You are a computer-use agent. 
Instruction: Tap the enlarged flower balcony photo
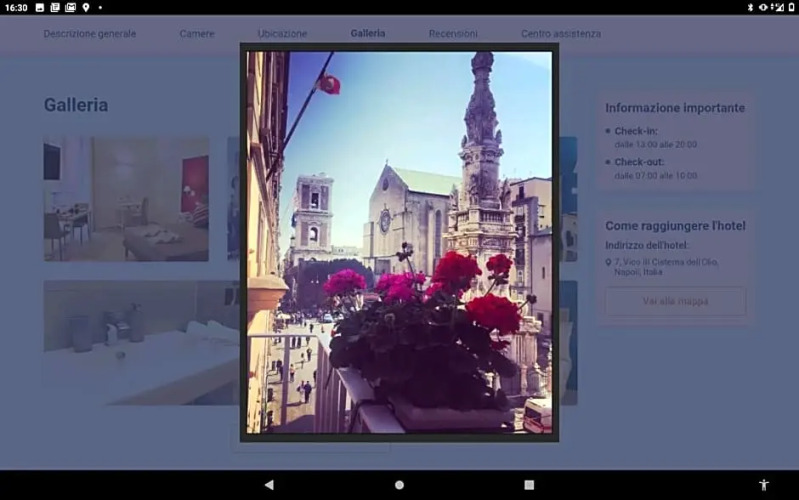click(399, 242)
